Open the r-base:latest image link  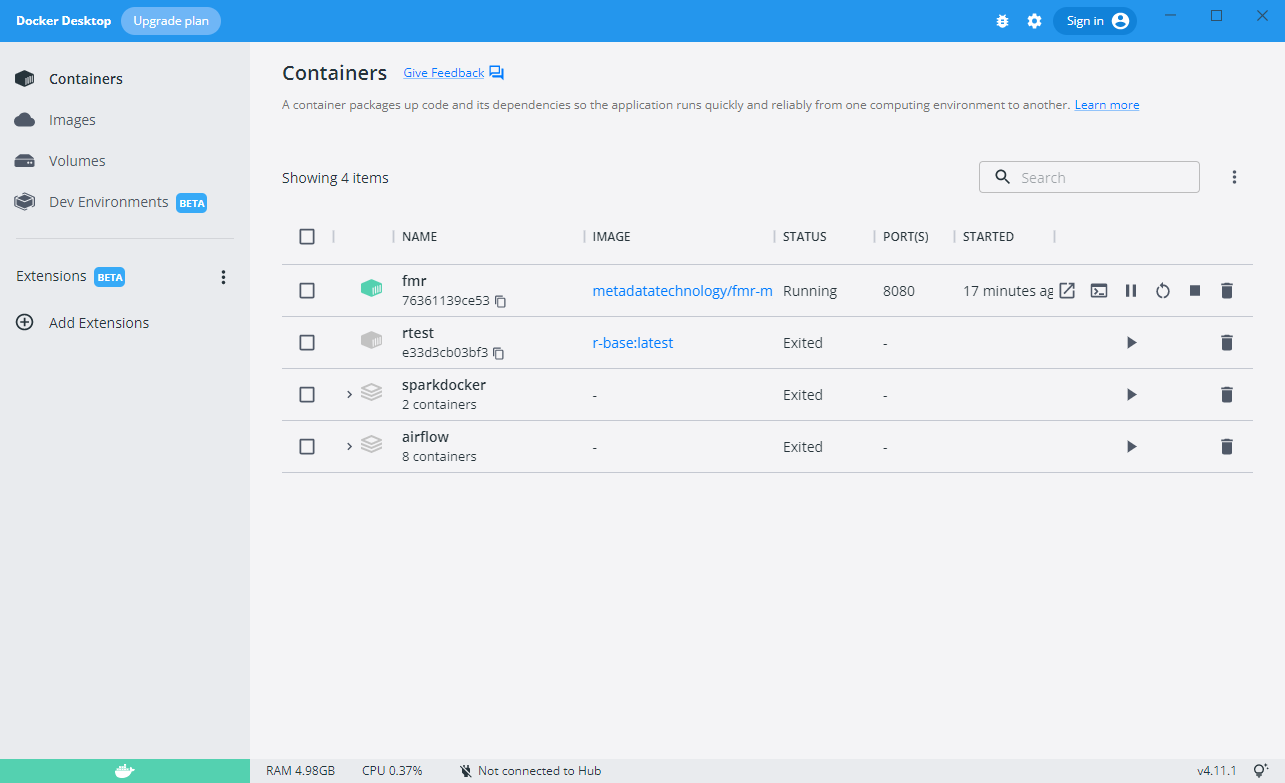(633, 343)
